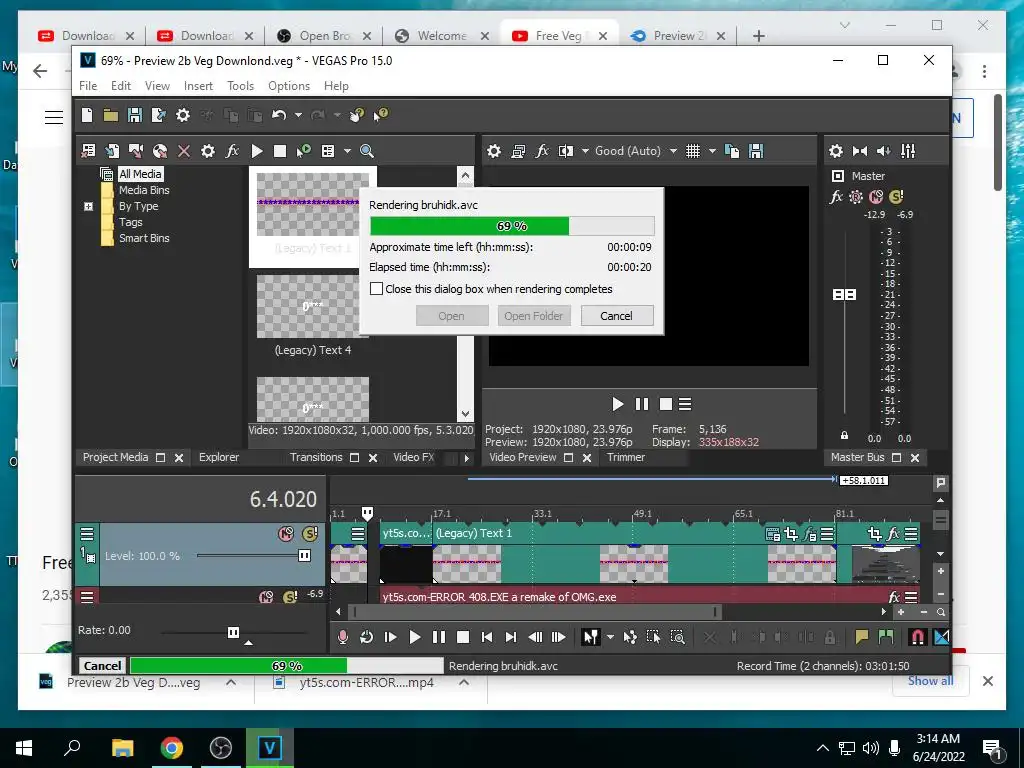Click the Save project floppy icon
Image resolution: width=1024 pixels, height=768 pixels.
pos(135,116)
